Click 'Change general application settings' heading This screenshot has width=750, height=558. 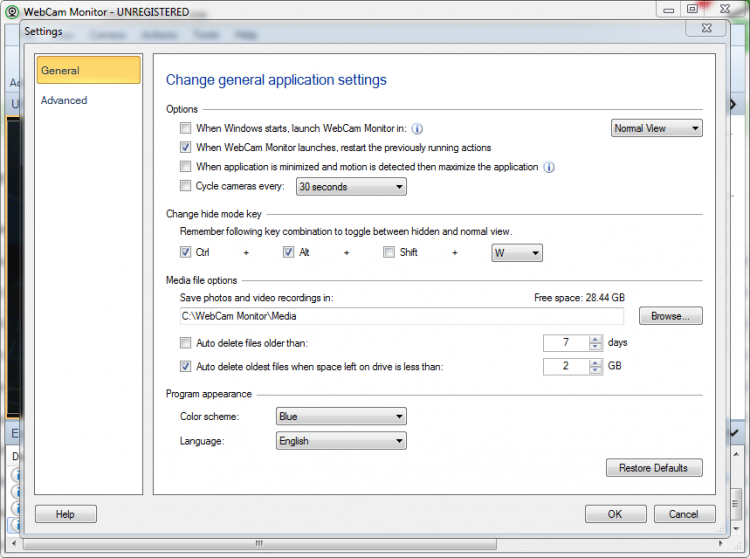click(x=276, y=80)
